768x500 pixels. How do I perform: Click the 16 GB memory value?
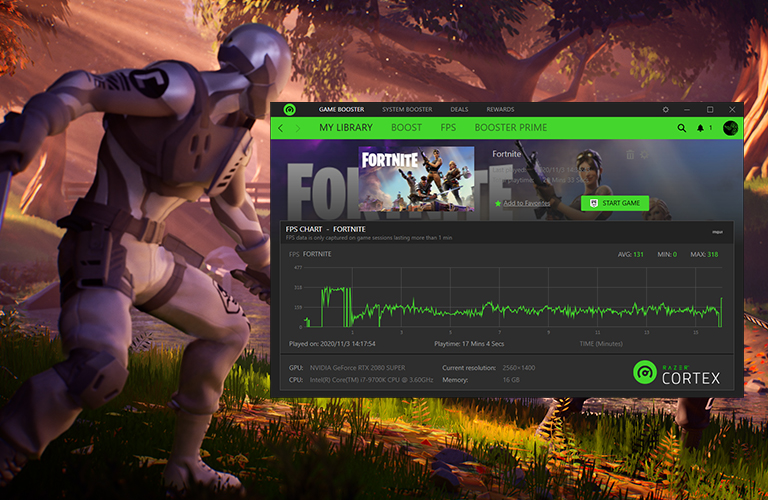click(x=511, y=380)
